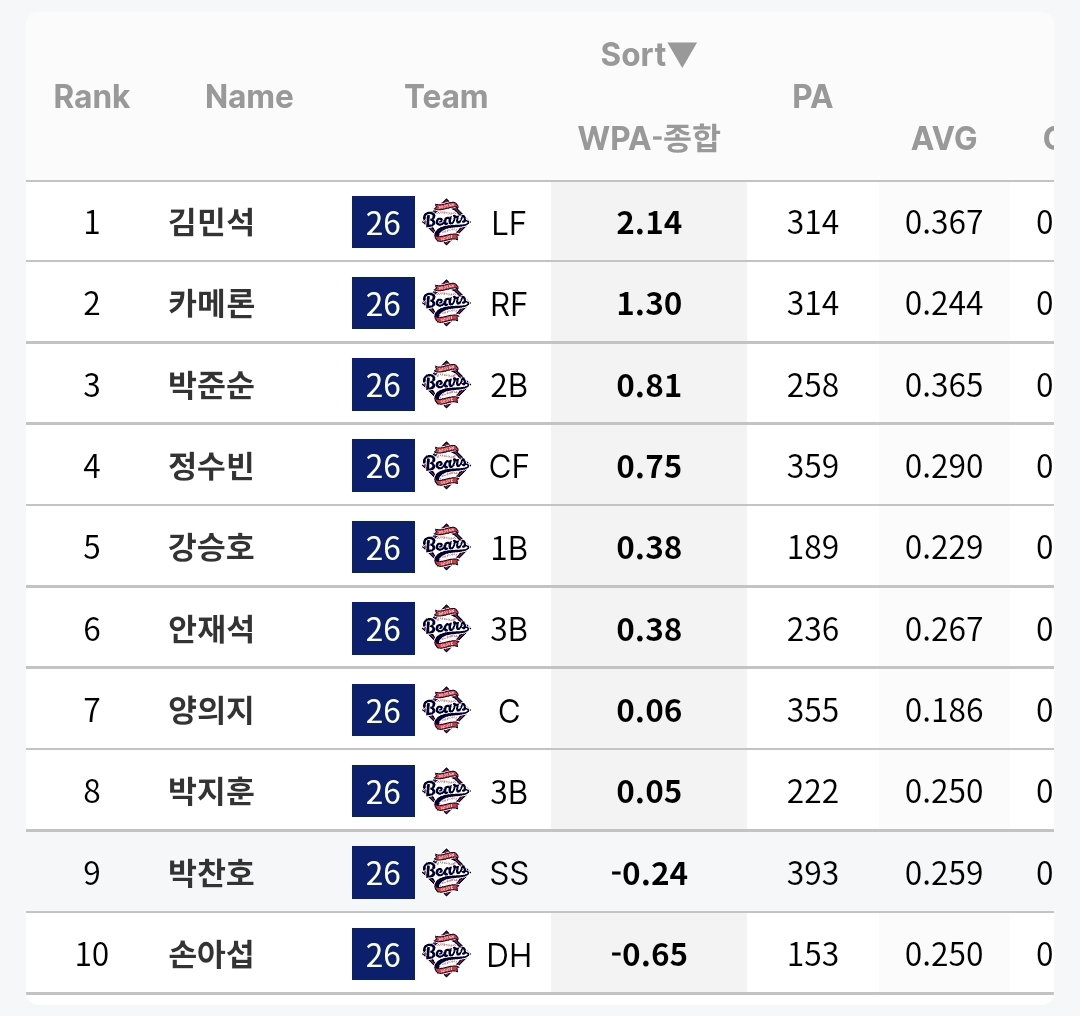Click the Bears logo in 양의지's row
Image resolution: width=1080 pixels, height=1016 pixels.
[446, 710]
